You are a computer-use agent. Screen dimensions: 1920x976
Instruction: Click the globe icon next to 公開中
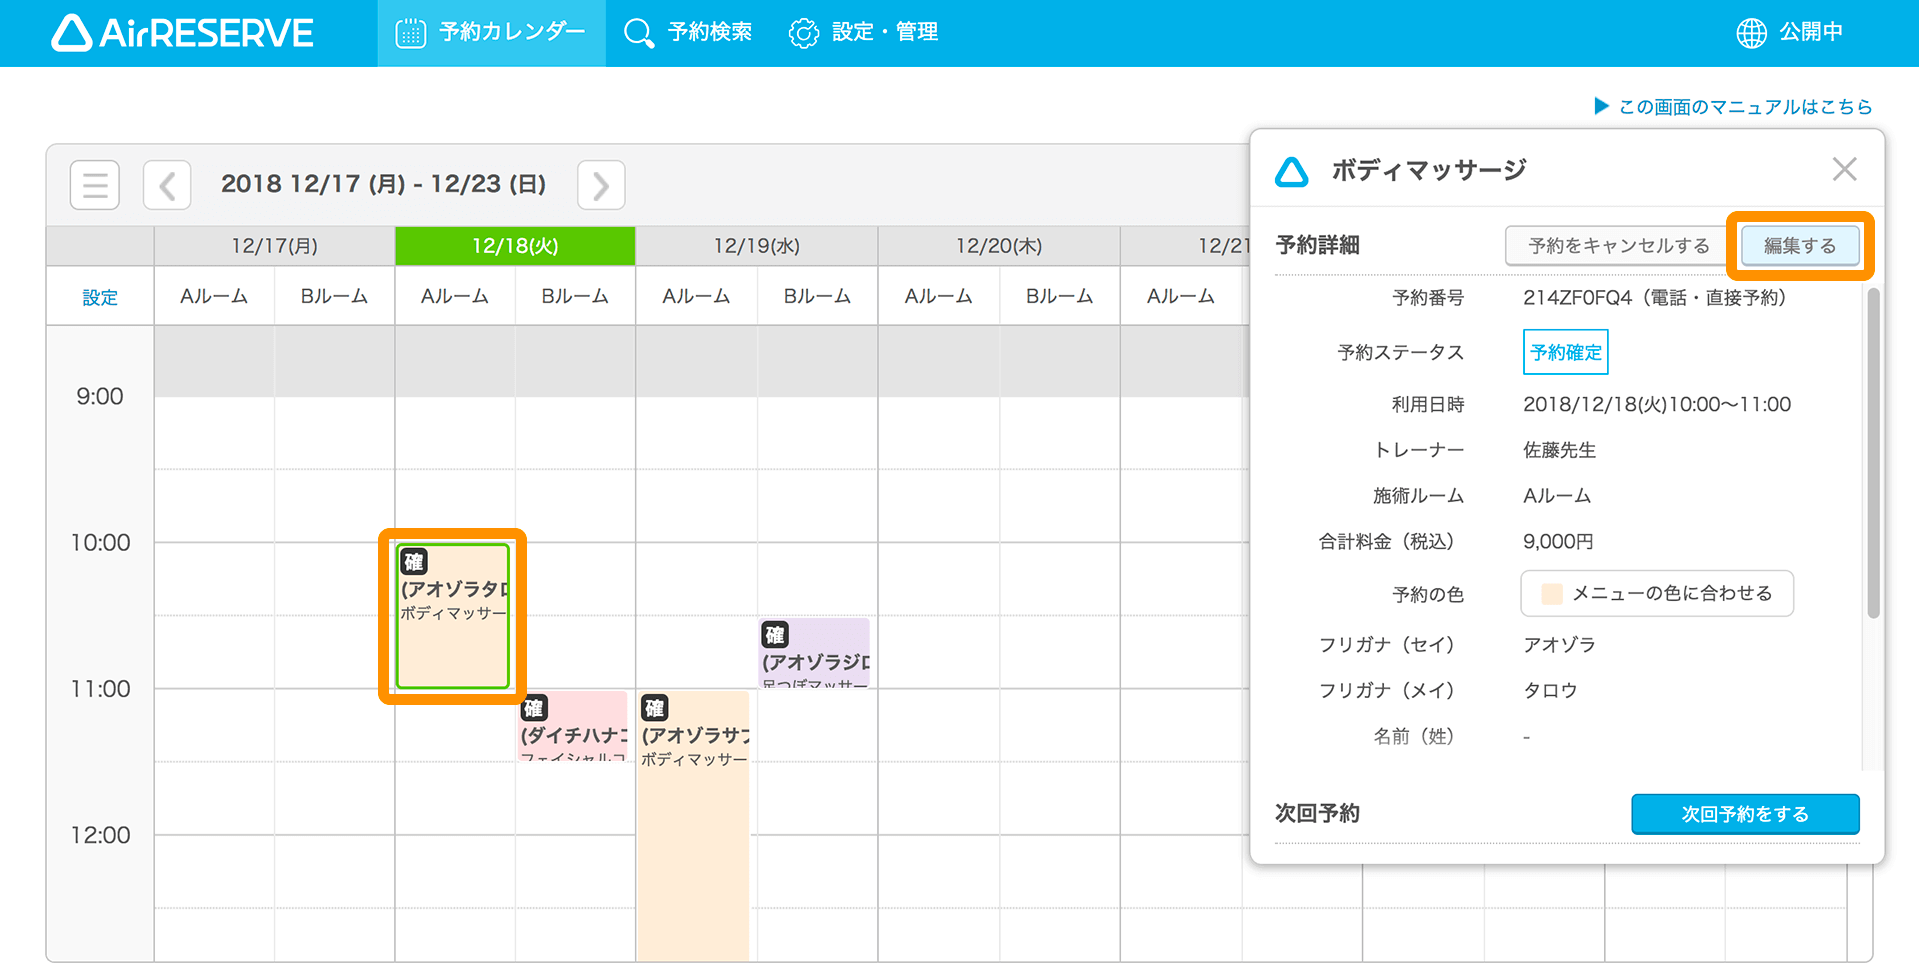coord(1750,32)
